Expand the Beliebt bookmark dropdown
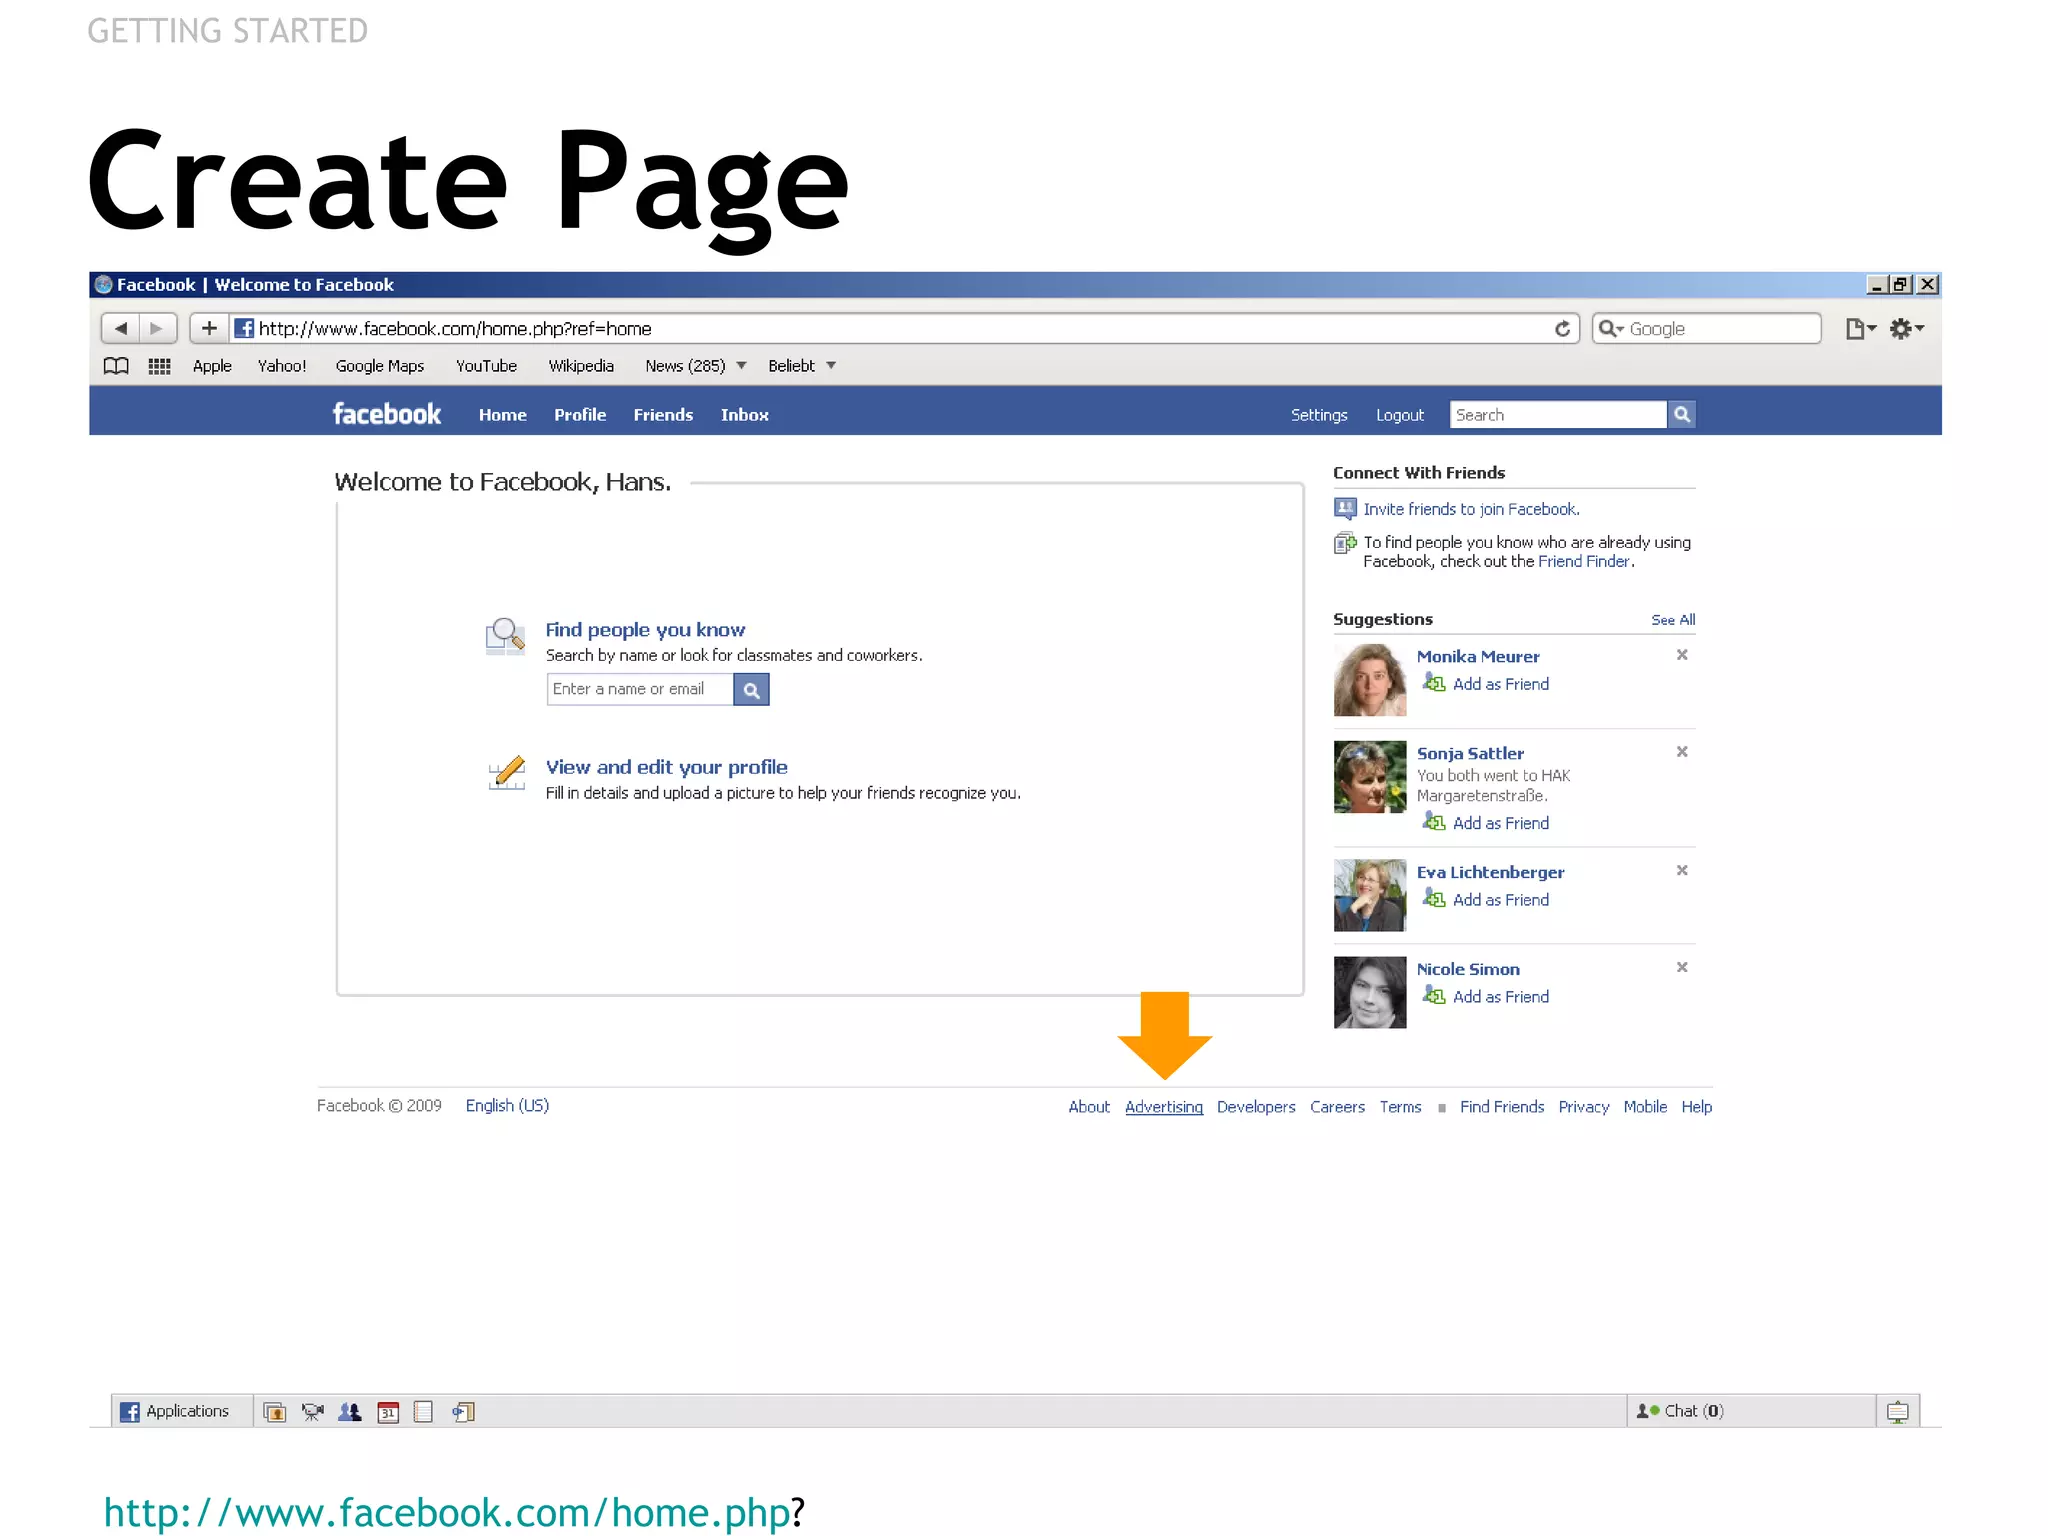The width and height of the screenshot is (2048, 1536). tap(831, 366)
